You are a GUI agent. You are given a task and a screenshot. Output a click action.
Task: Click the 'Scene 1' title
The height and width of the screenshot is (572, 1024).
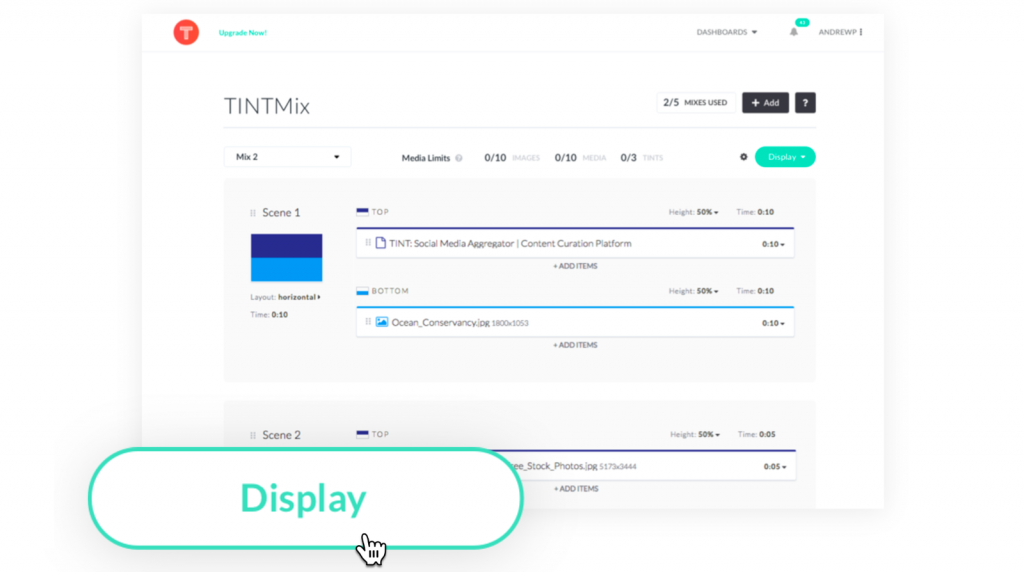click(x=281, y=213)
